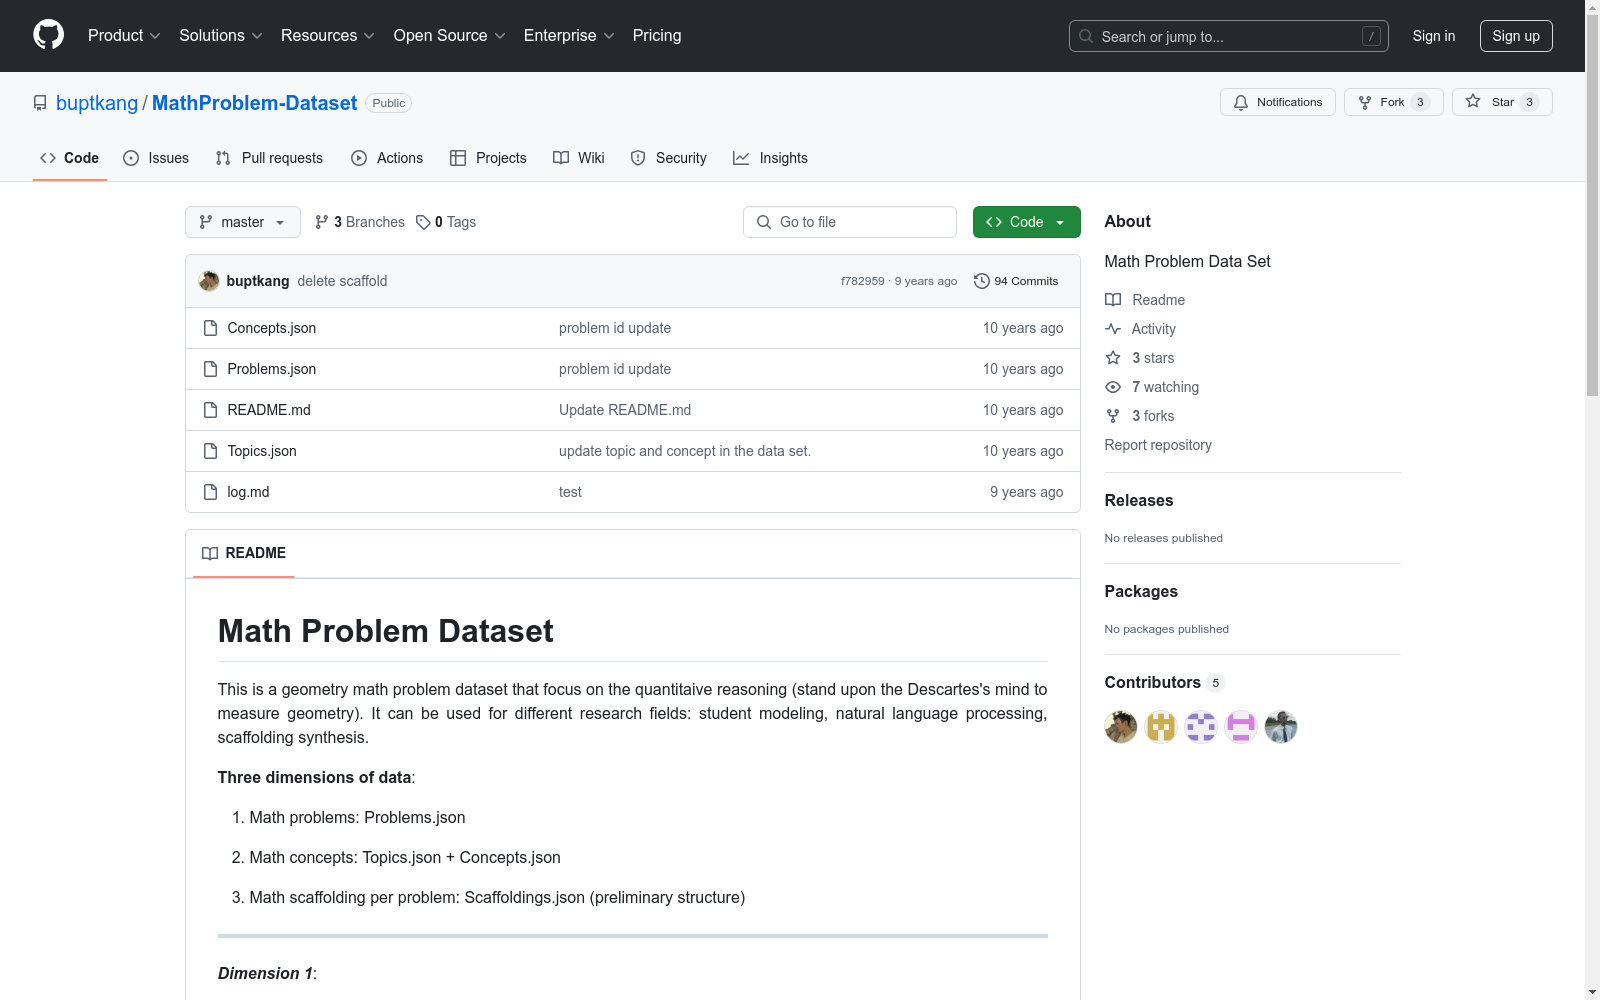The width and height of the screenshot is (1600, 1000).
Task: Click Report repository
Action: tap(1158, 445)
